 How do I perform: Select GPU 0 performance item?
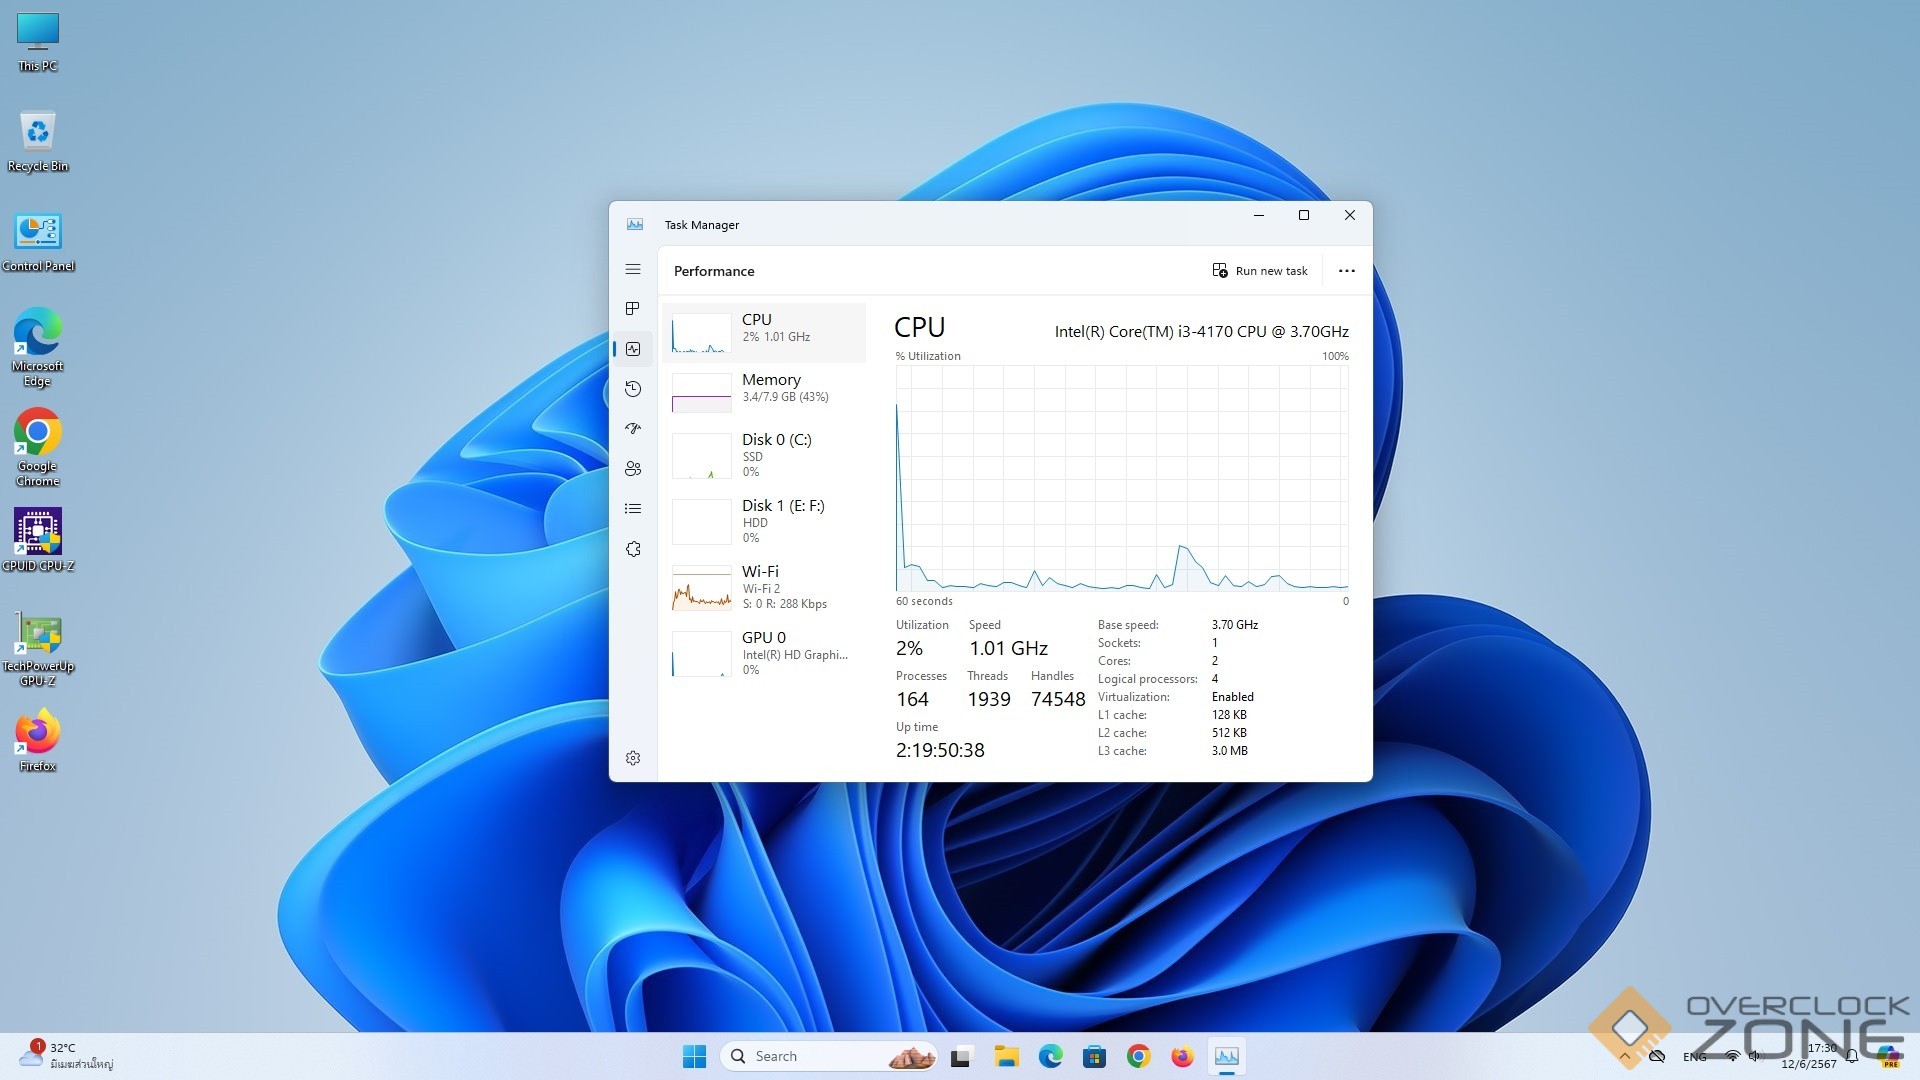coord(764,652)
